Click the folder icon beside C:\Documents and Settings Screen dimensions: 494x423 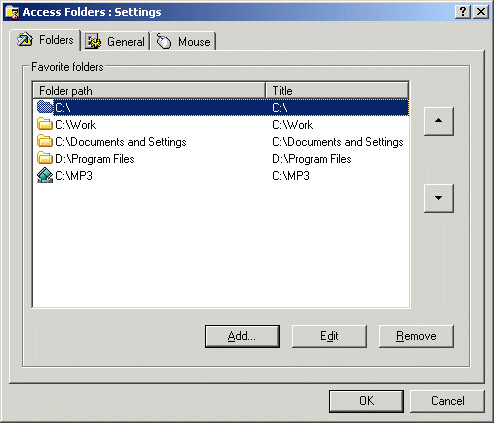click(45, 141)
